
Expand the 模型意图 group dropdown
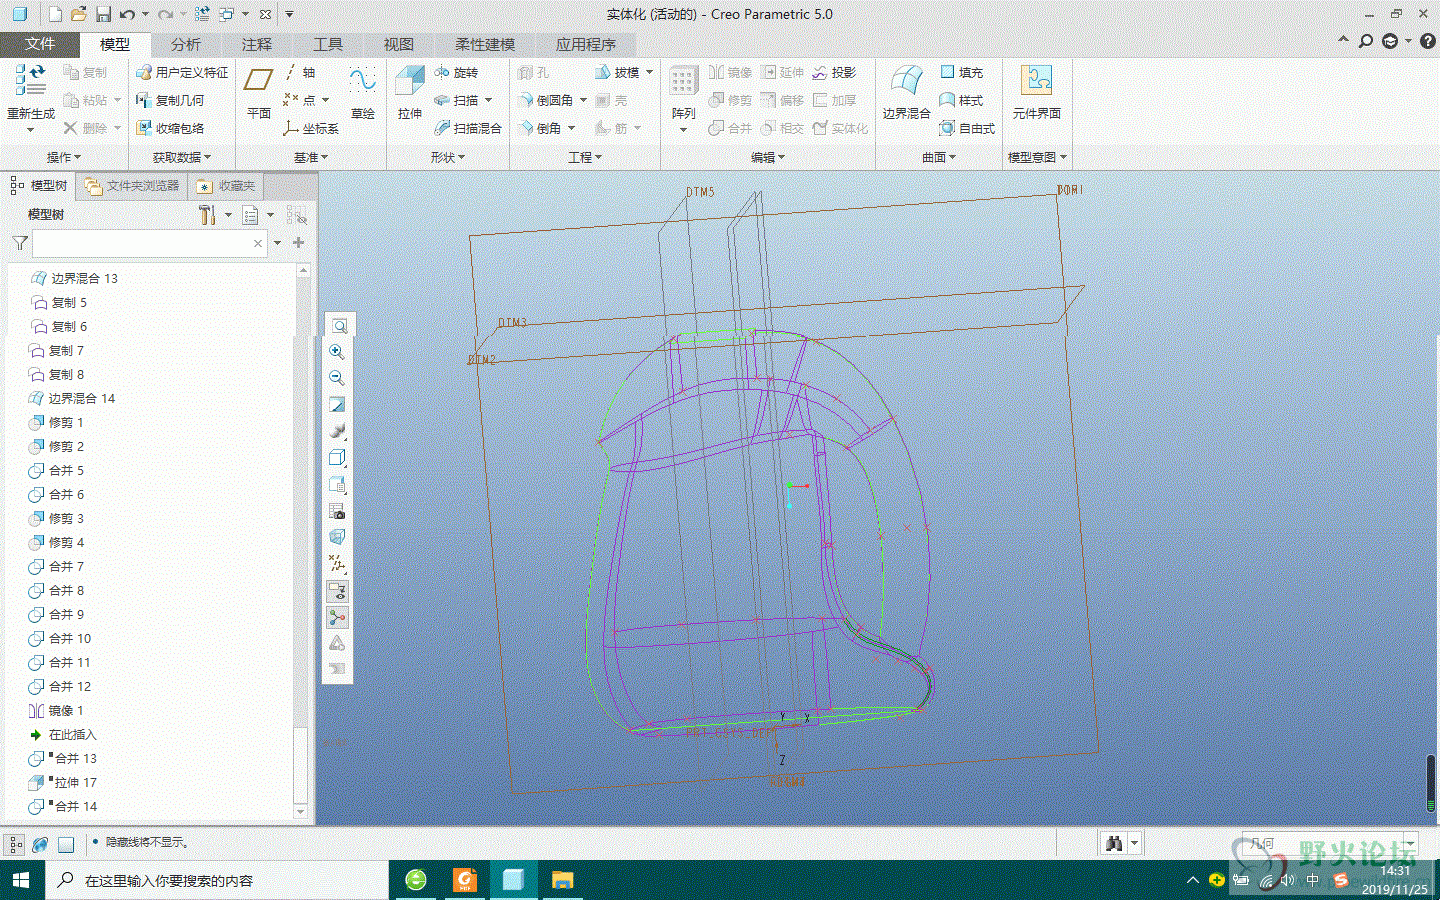pos(1038,157)
